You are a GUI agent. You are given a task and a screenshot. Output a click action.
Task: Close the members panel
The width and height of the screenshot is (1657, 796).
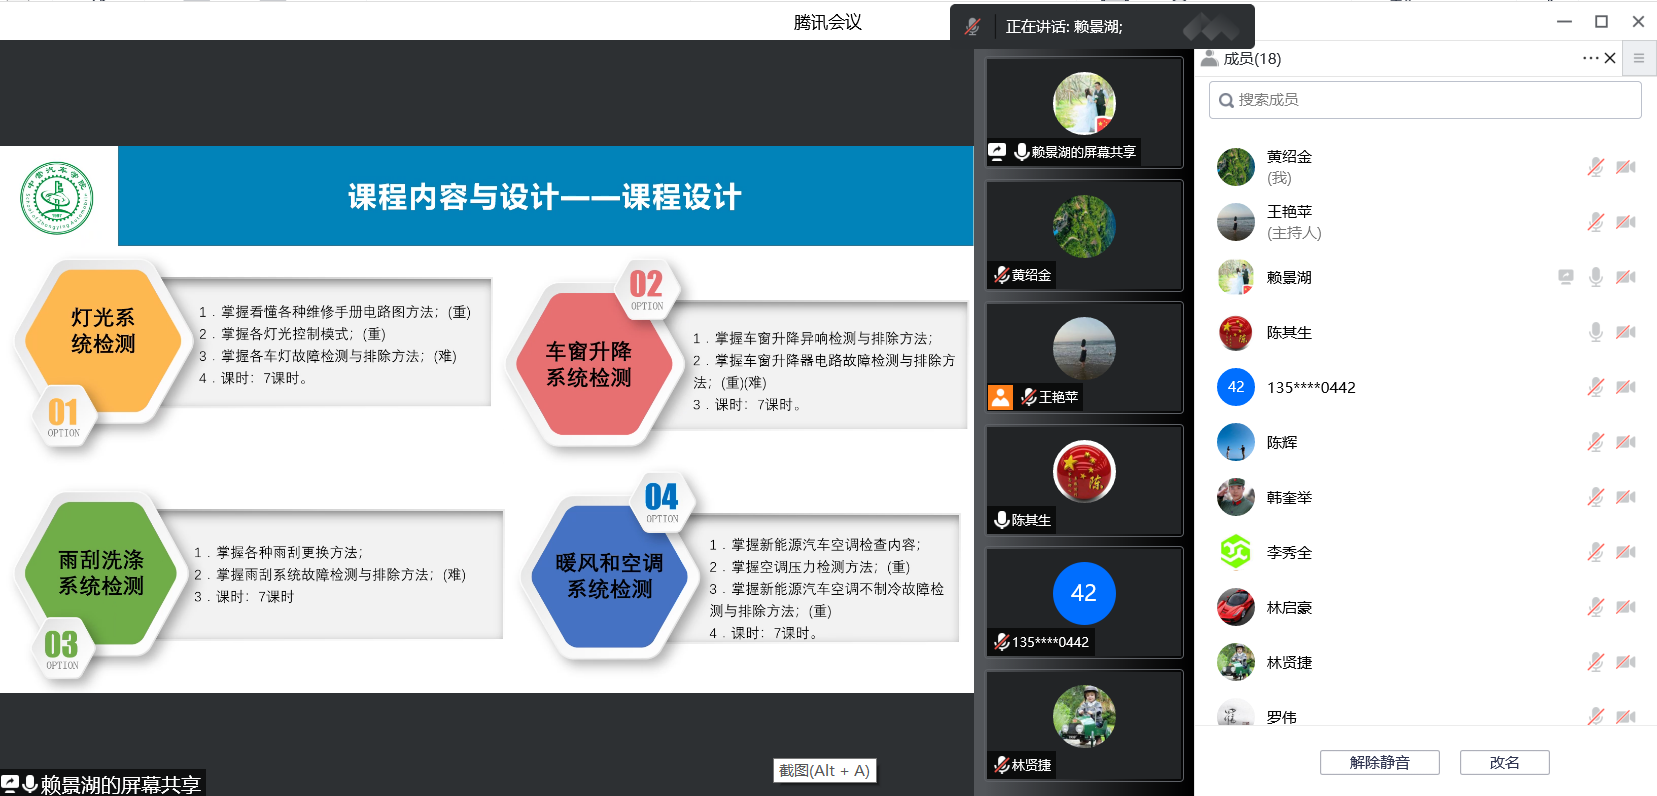1610,59
